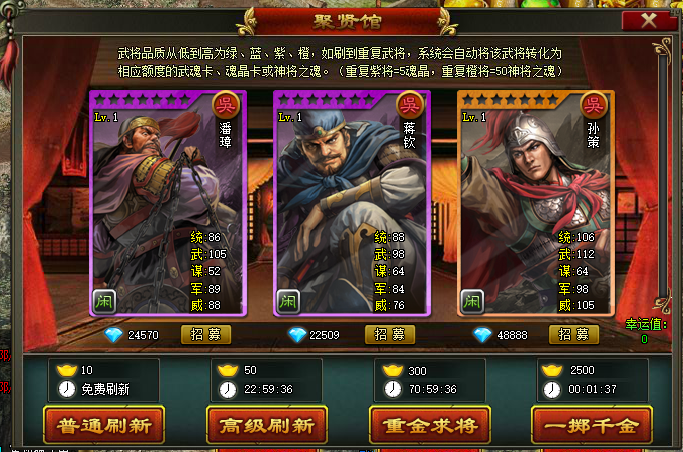Click the vertical scrollbar on the right edge
The width and height of the screenshot is (683, 452).
[663, 174]
